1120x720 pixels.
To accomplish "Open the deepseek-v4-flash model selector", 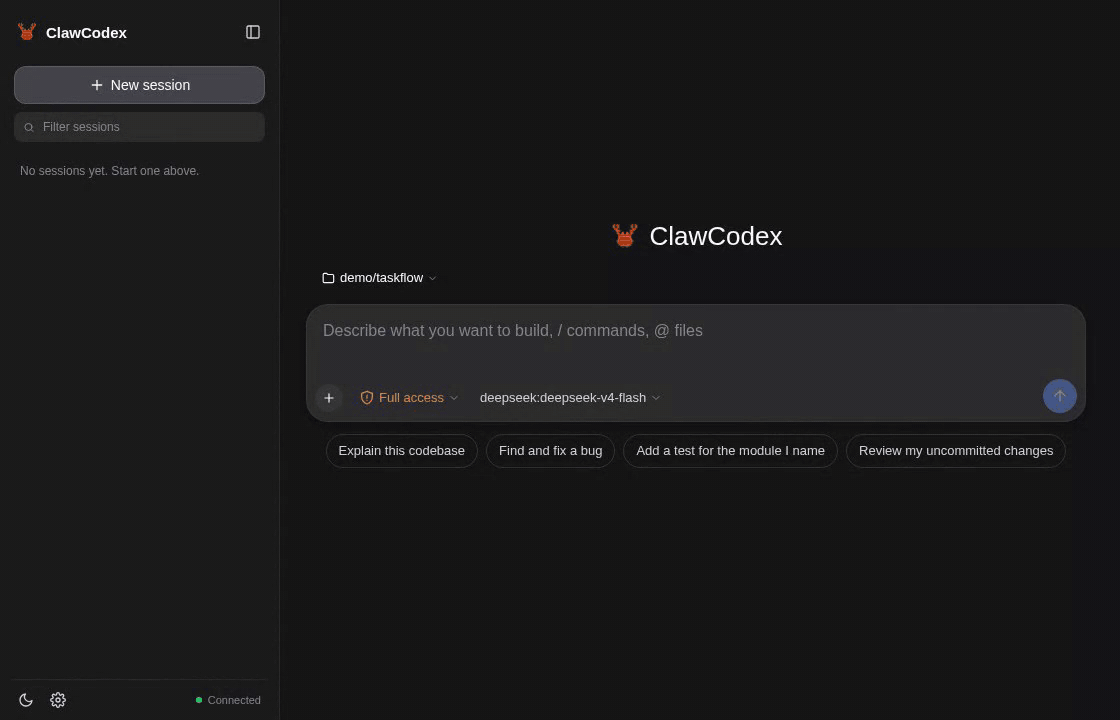I will (x=569, y=398).
